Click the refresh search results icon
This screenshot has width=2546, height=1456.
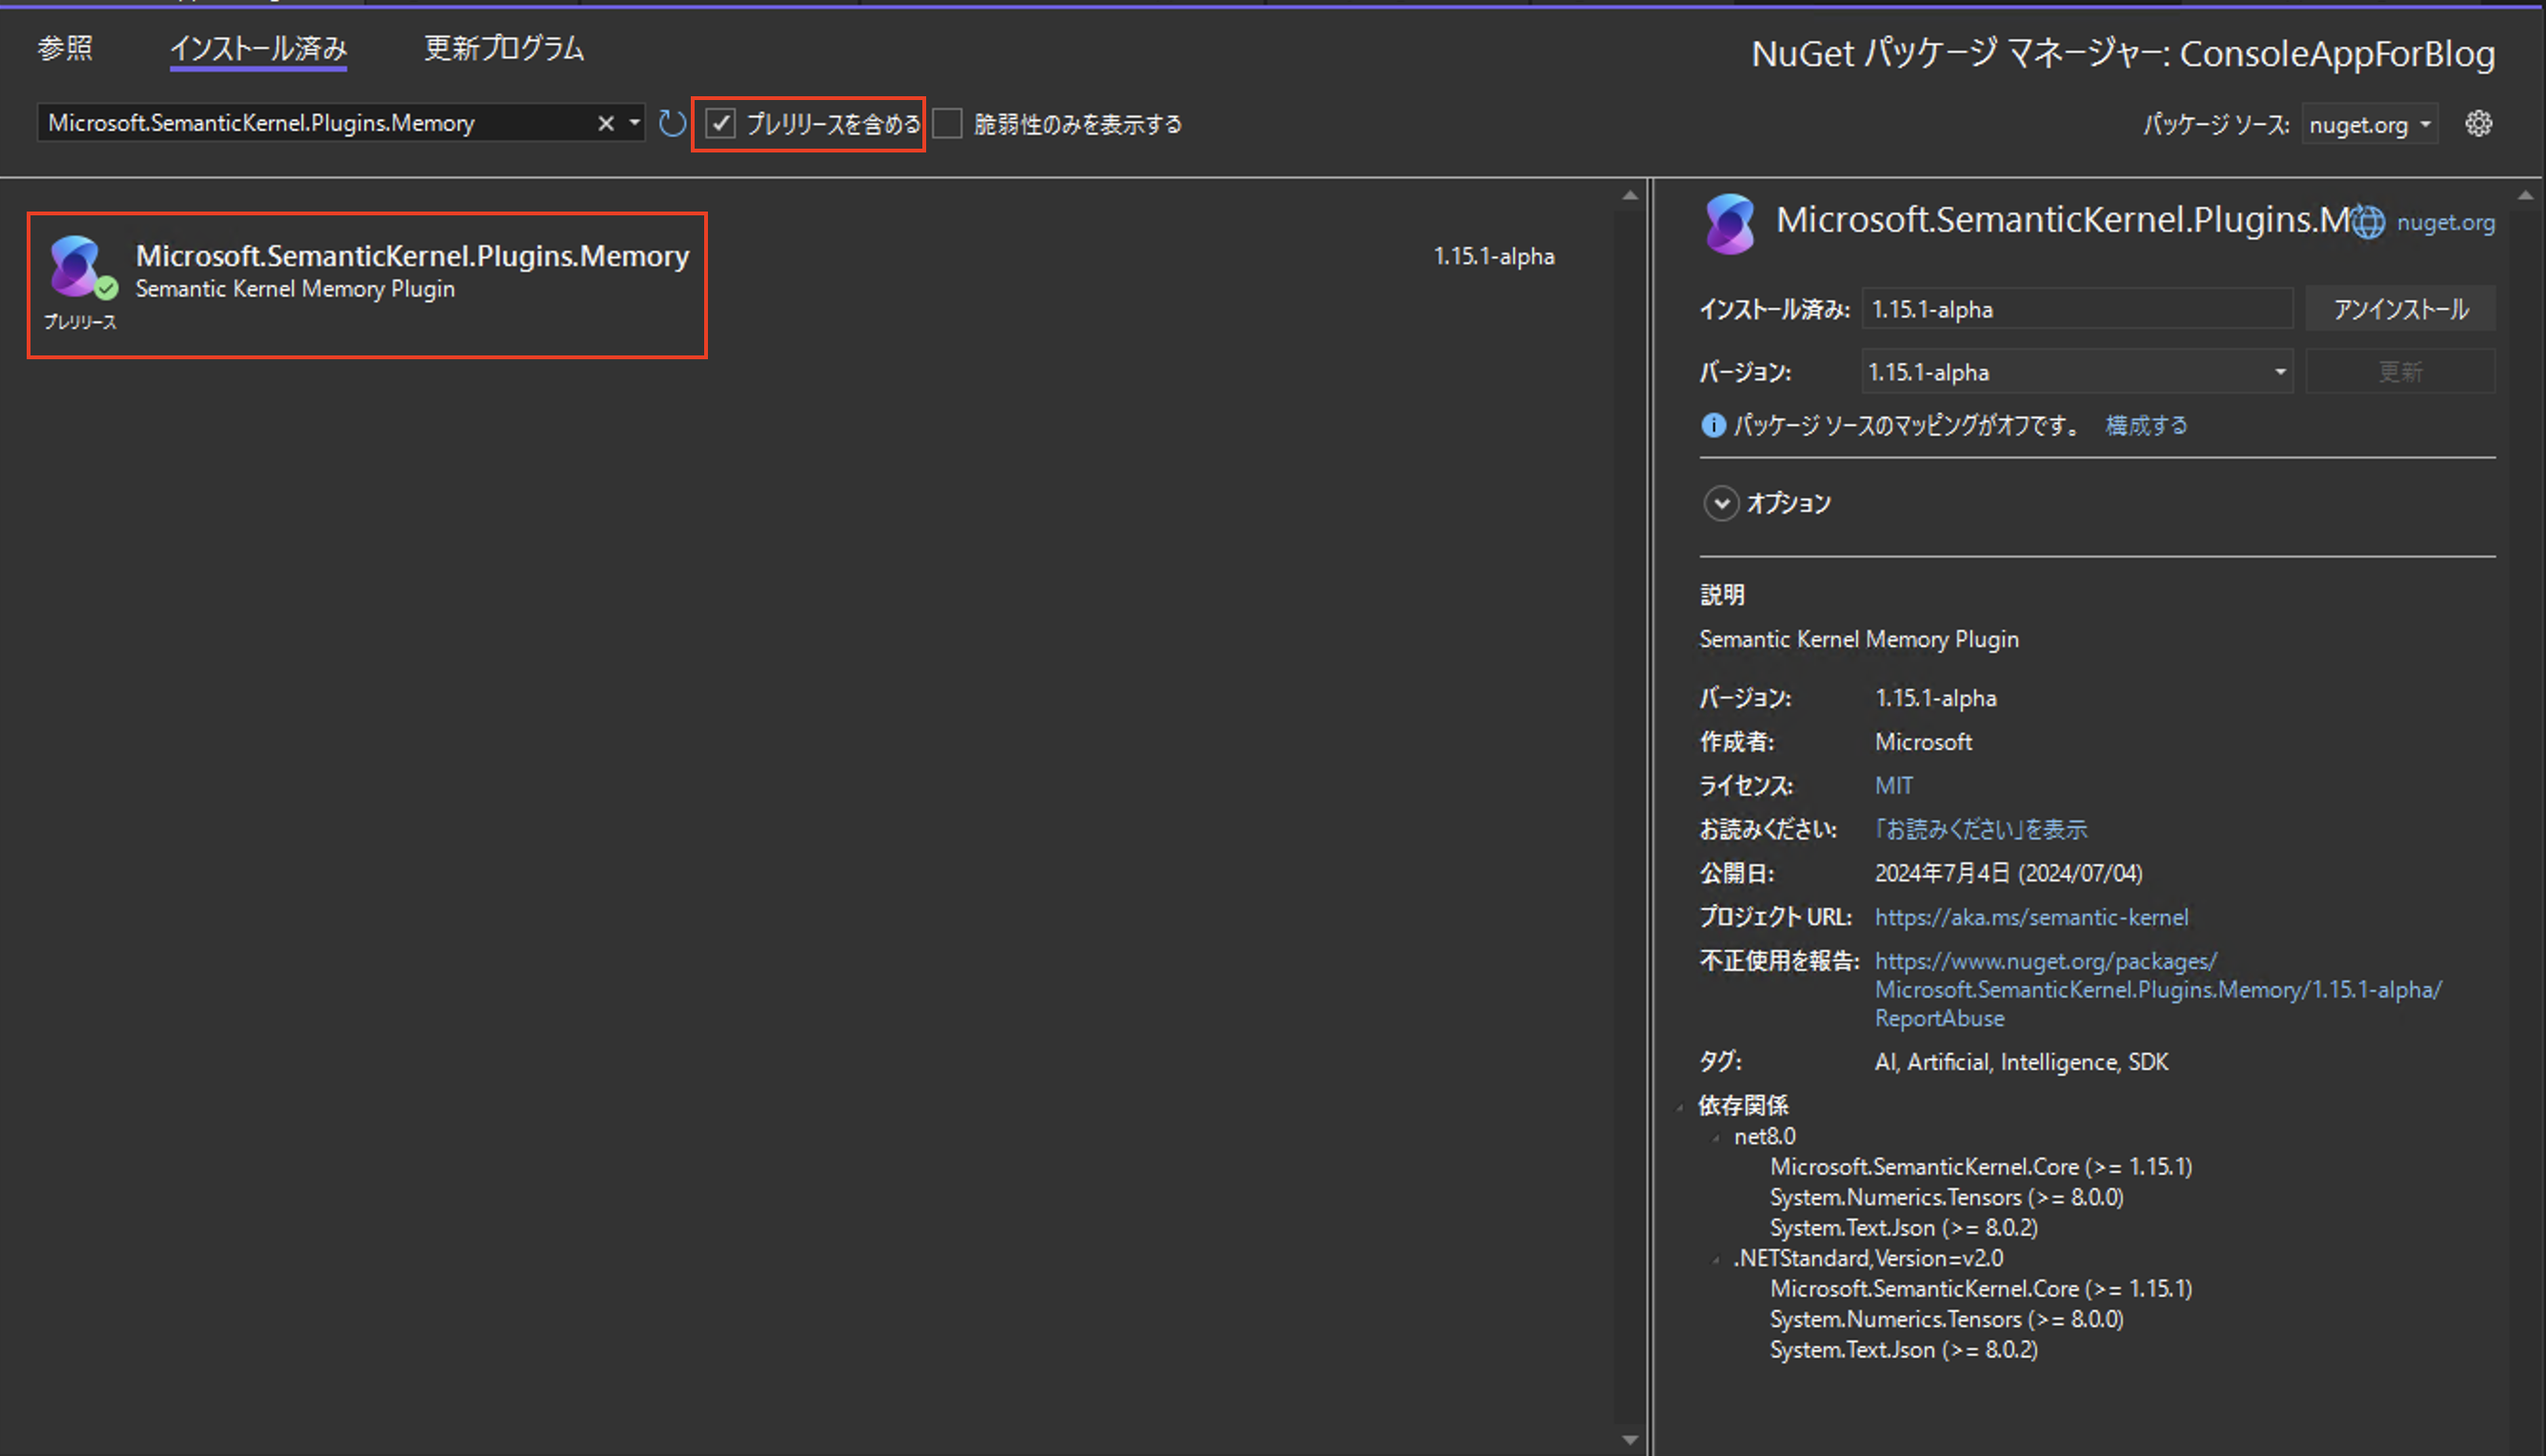pyautogui.click(x=671, y=122)
